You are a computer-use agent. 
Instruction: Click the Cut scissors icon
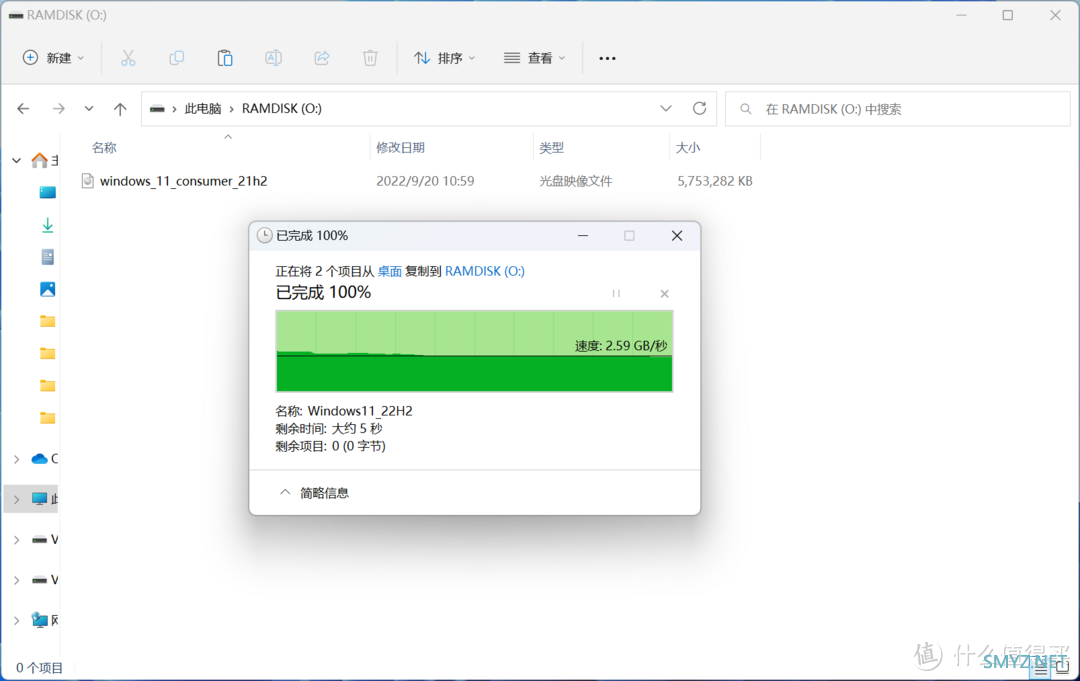[x=128, y=58]
